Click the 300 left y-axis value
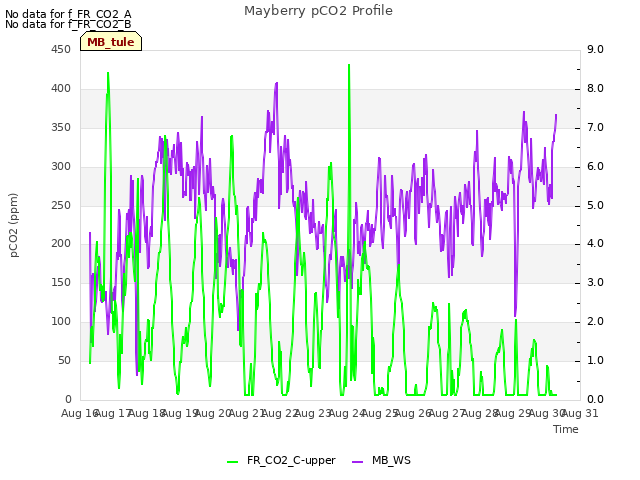Screen dimensions: 640x480 [x=61, y=167]
